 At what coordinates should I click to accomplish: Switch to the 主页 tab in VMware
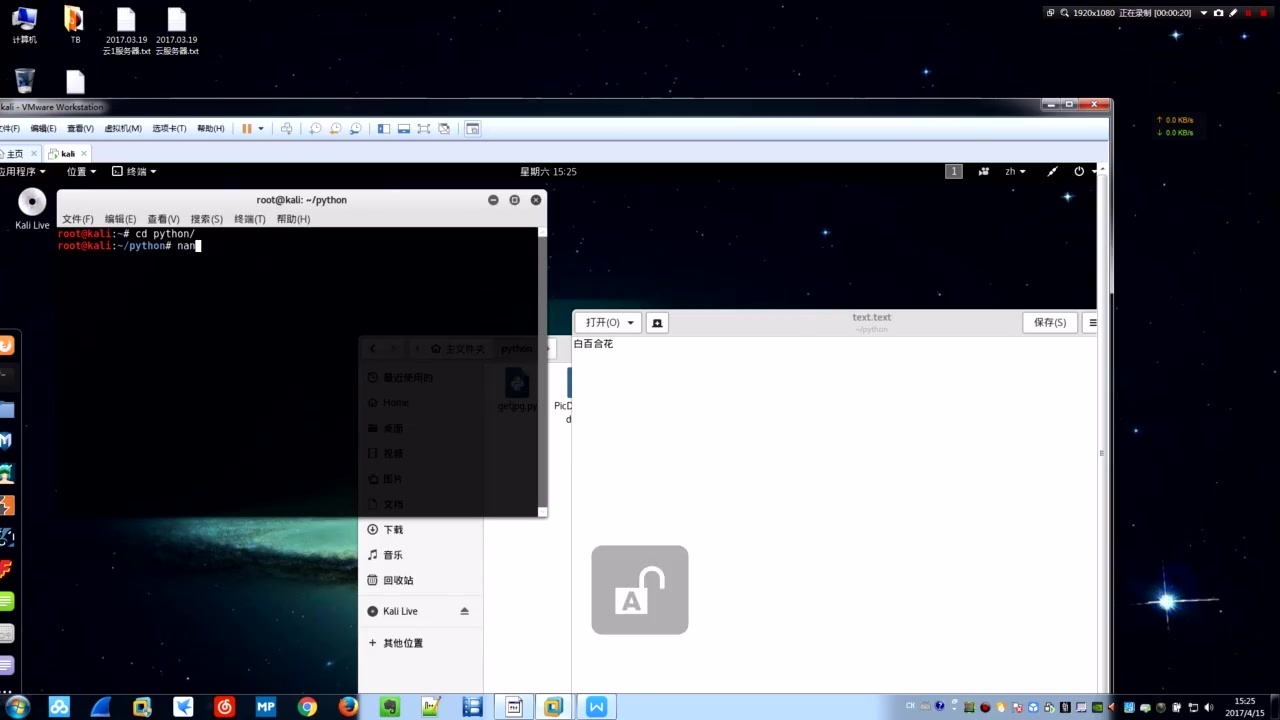point(14,153)
